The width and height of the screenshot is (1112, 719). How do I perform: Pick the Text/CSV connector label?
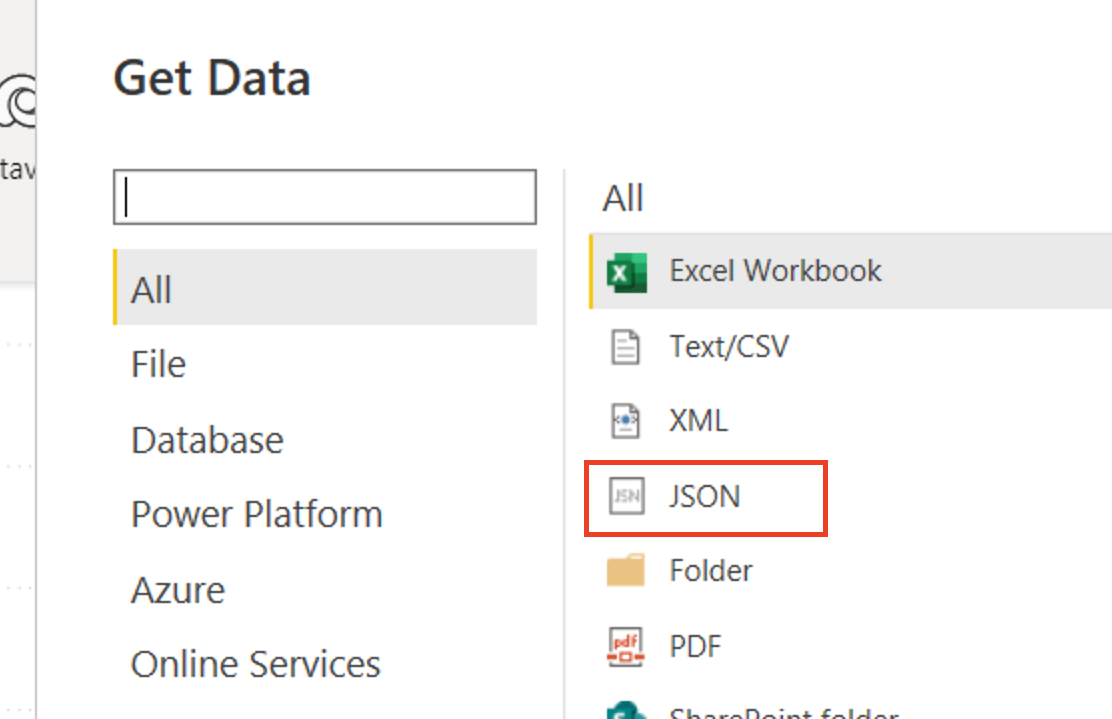coord(728,347)
